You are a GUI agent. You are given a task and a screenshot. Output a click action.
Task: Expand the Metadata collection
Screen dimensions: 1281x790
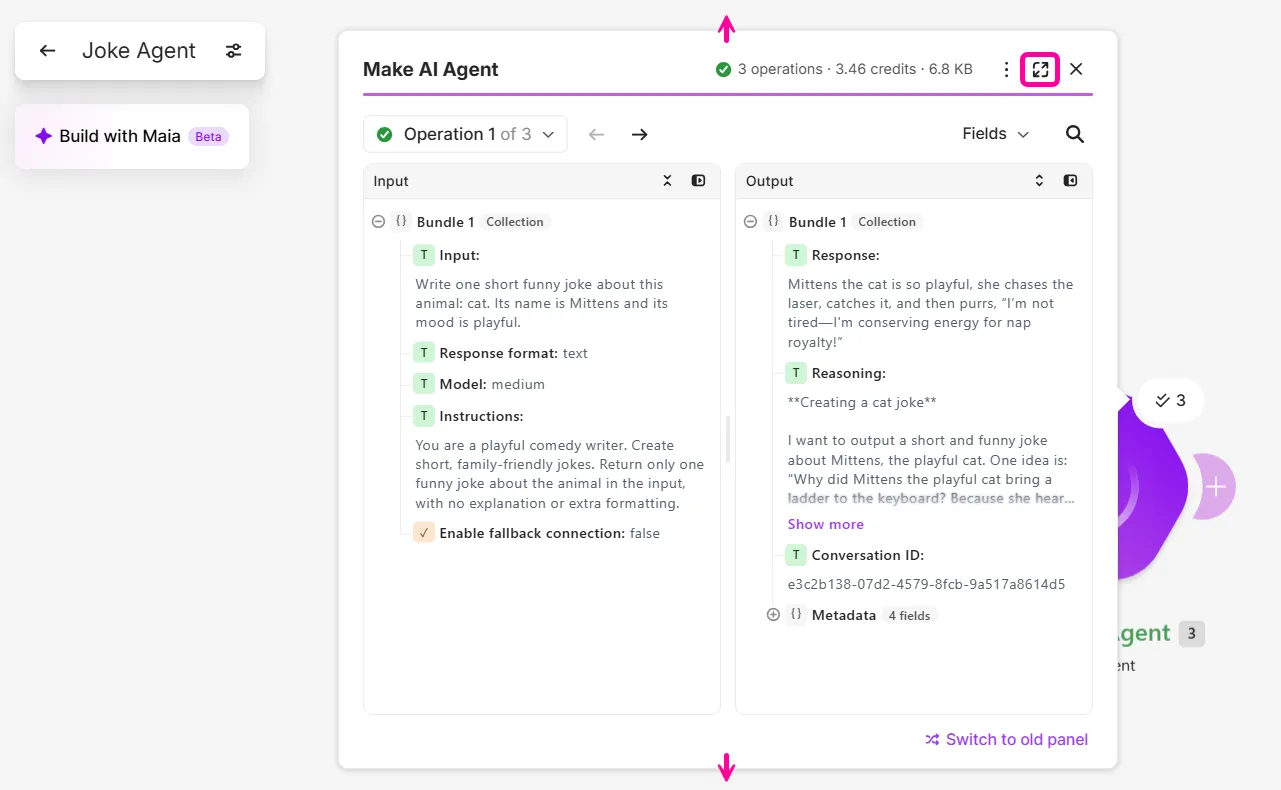click(x=773, y=615)
